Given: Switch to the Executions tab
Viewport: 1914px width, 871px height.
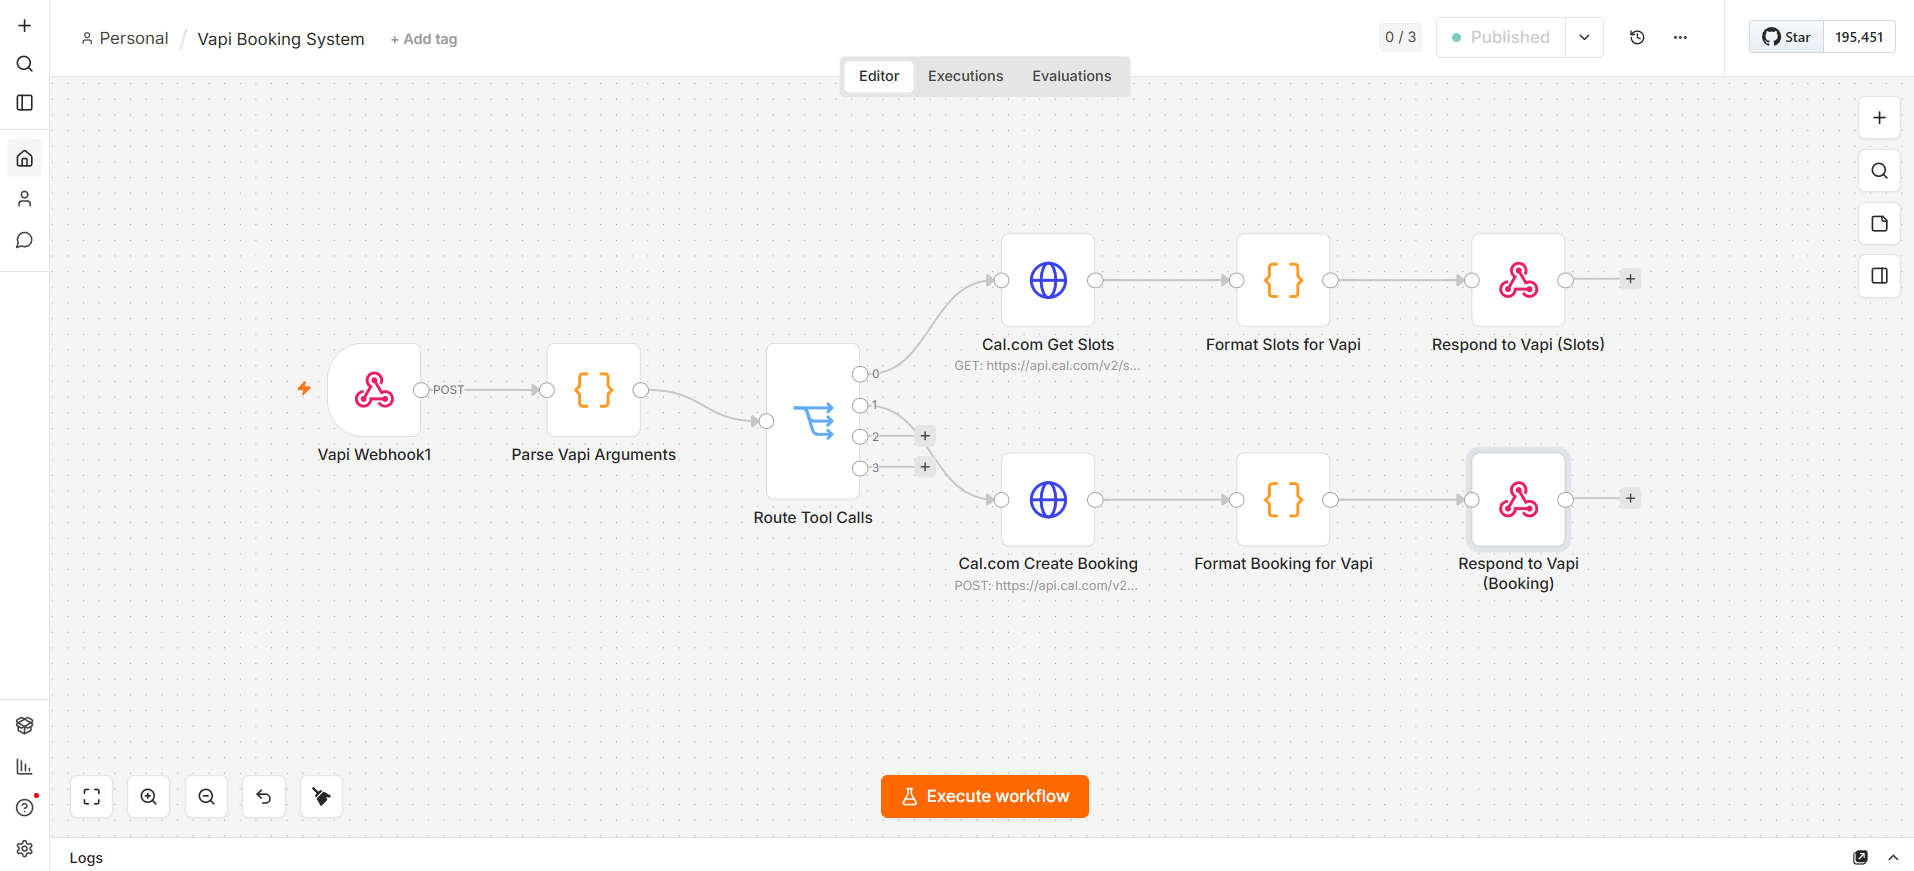Looking at the screenshot, I should [x=965, y=76].
